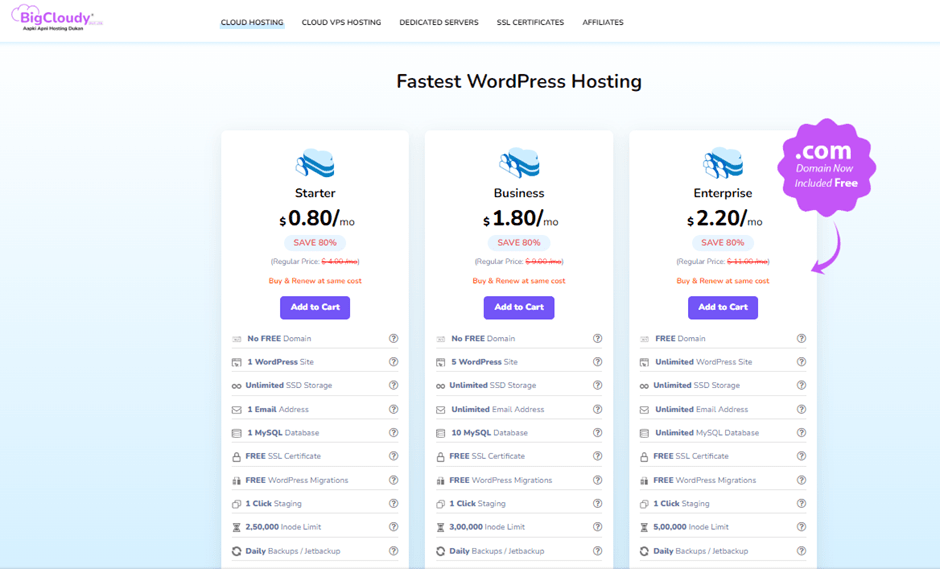This screenshot has height=569, width=940.
Task: Open help for Enterprise Daily Backups
Action: tap(801, 550)
